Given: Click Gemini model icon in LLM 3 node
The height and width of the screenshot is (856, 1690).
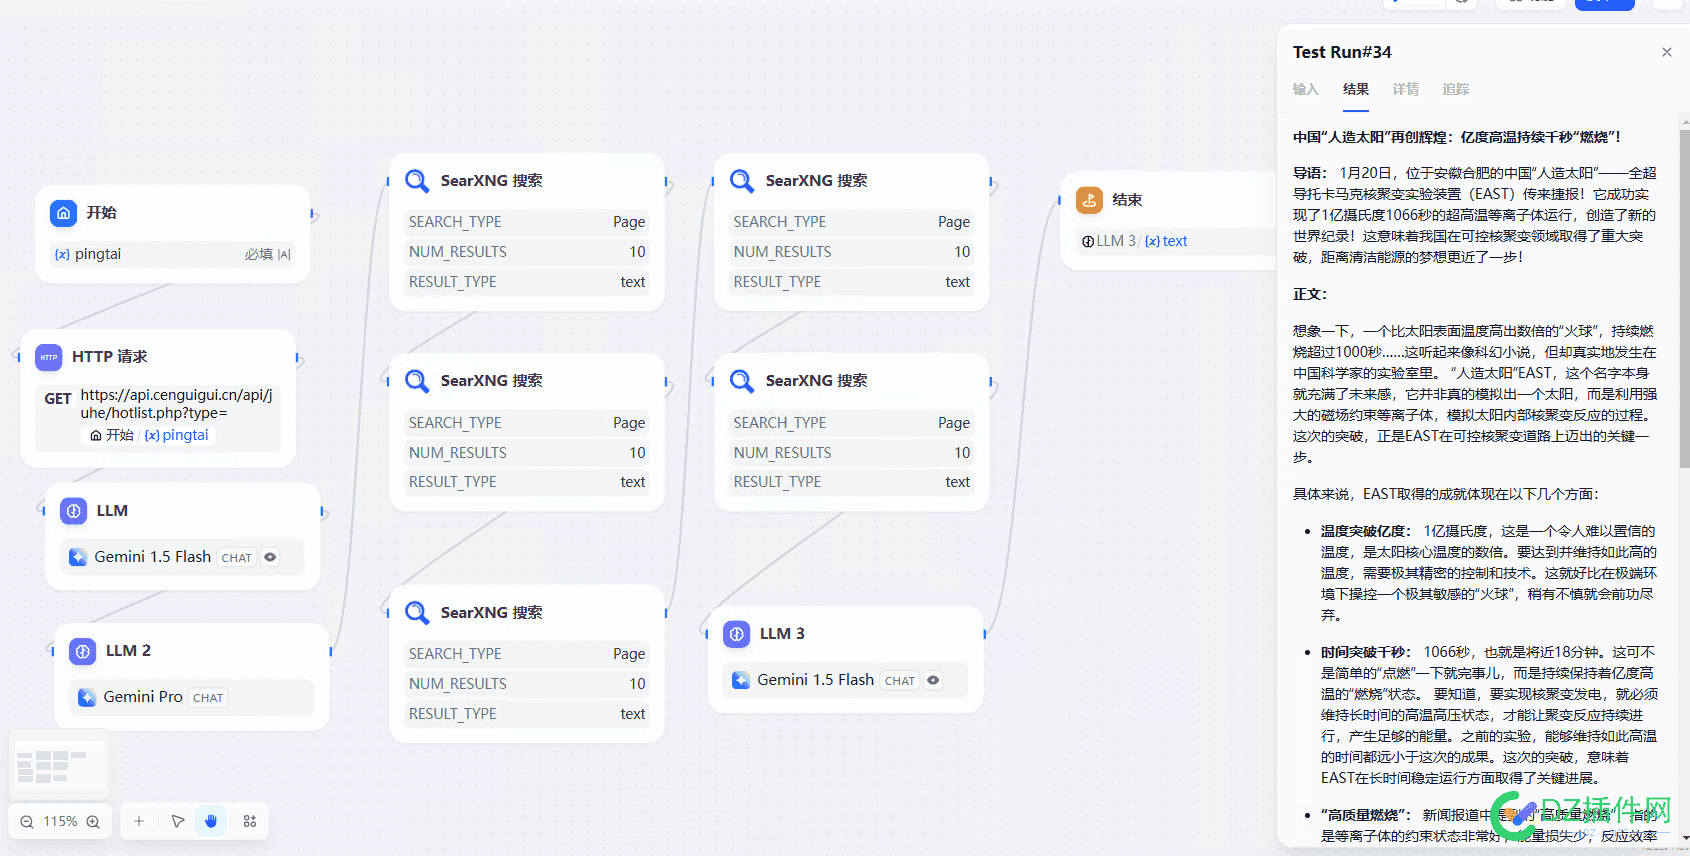Looking at the screenshot, I should 741,680.
